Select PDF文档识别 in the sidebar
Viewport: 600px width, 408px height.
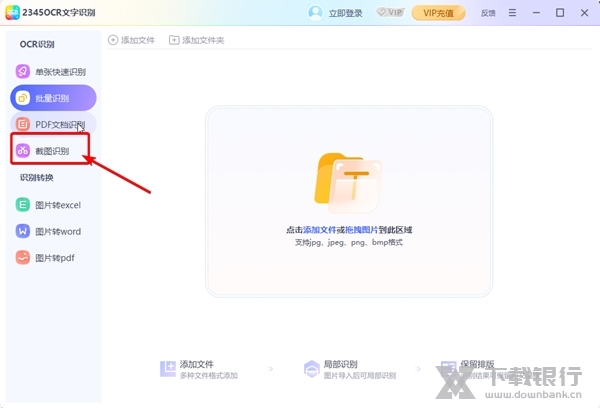coord(53,124)
